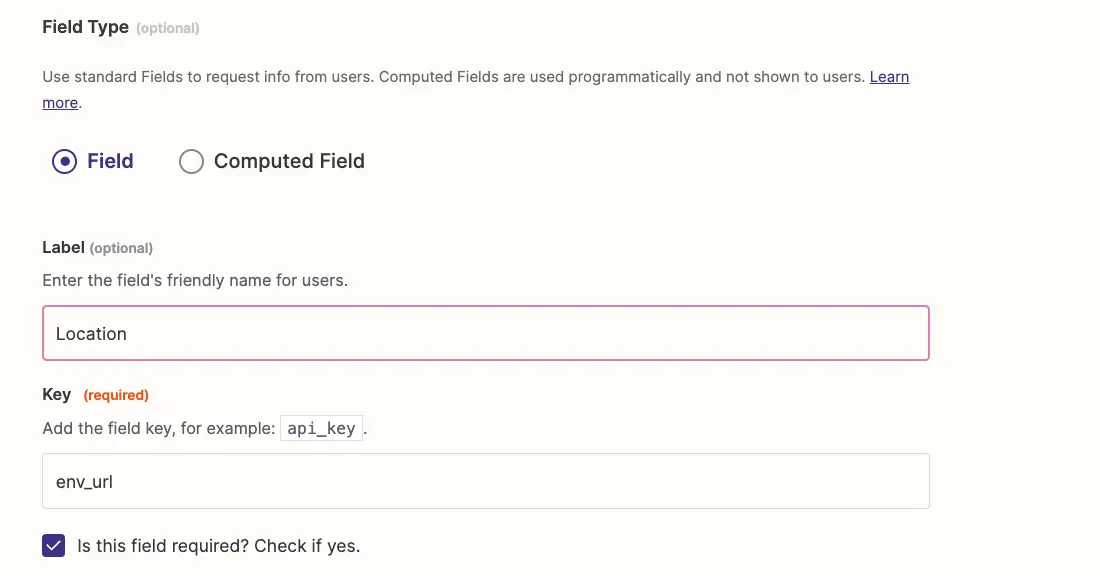Viewport: 1100px width, 576px height.
Task: Click 'Add the field key, for example' text
Action: [x=159, y=429]
